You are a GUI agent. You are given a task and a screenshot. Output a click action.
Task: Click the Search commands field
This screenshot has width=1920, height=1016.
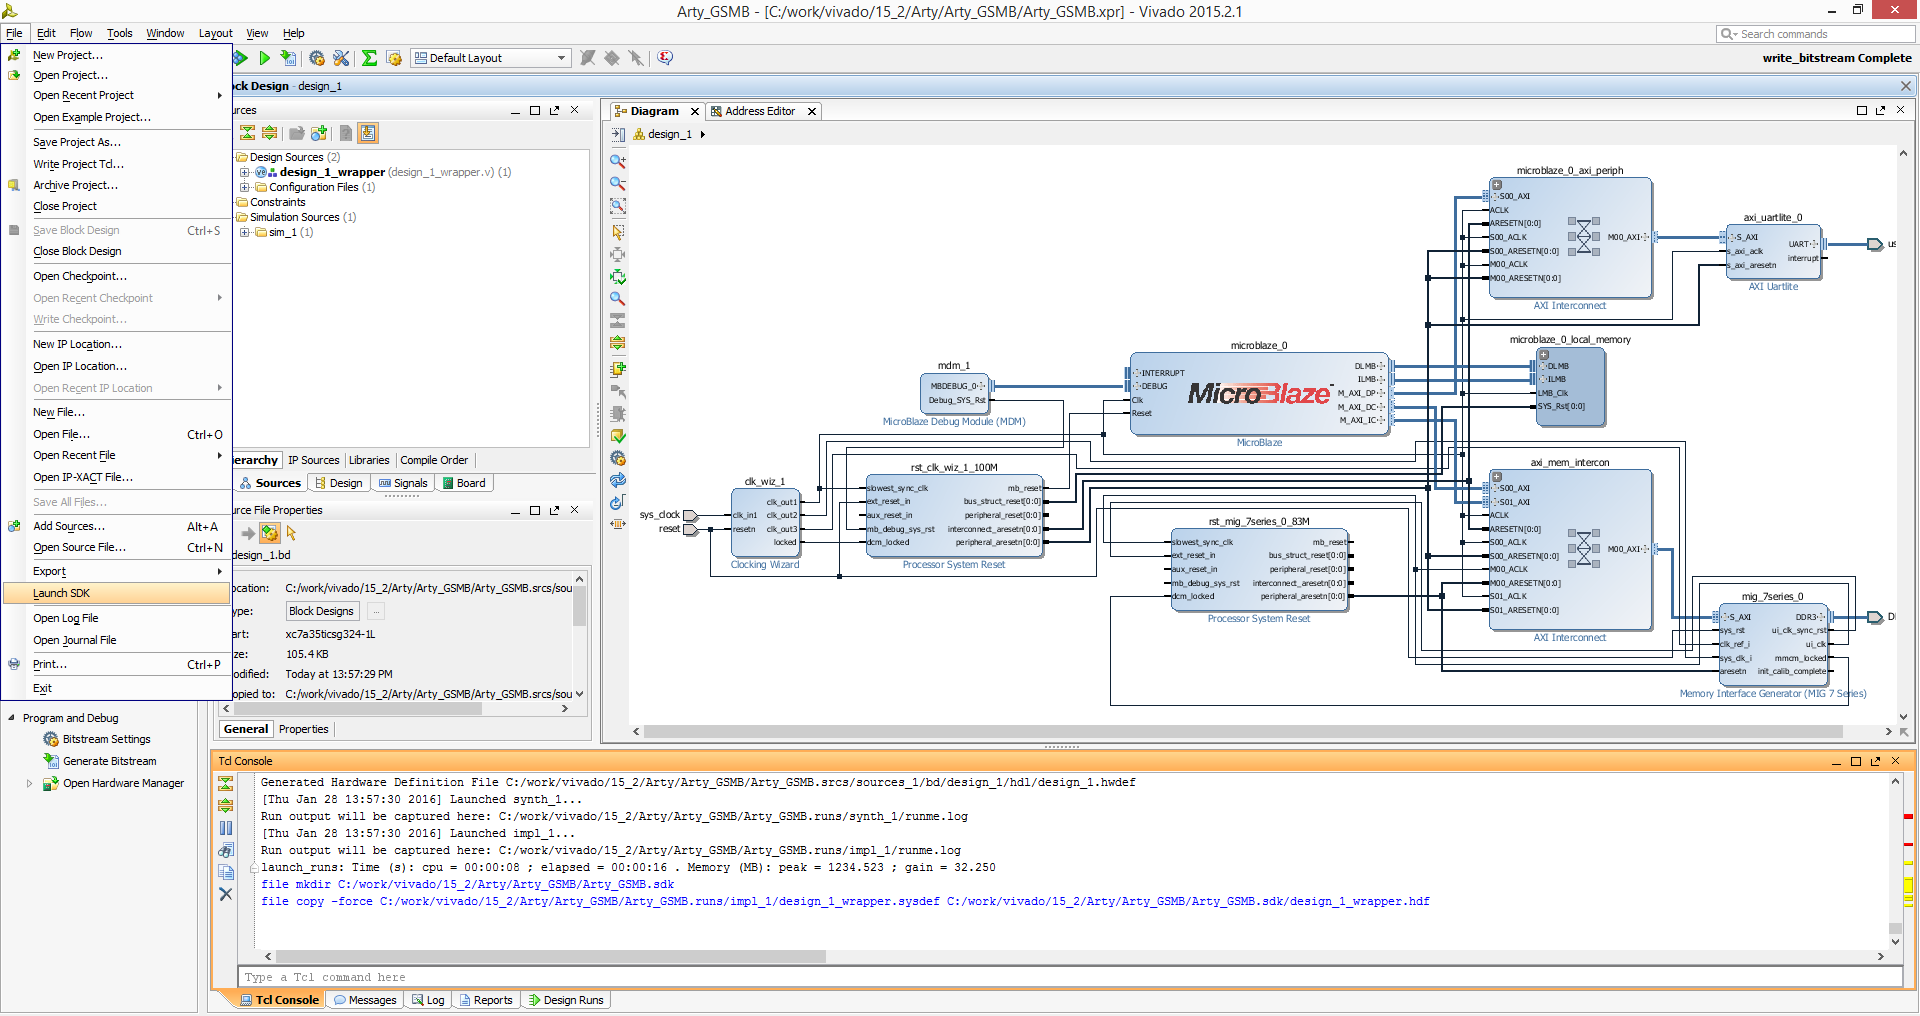pyautogui.click(x=1815, y=34)
